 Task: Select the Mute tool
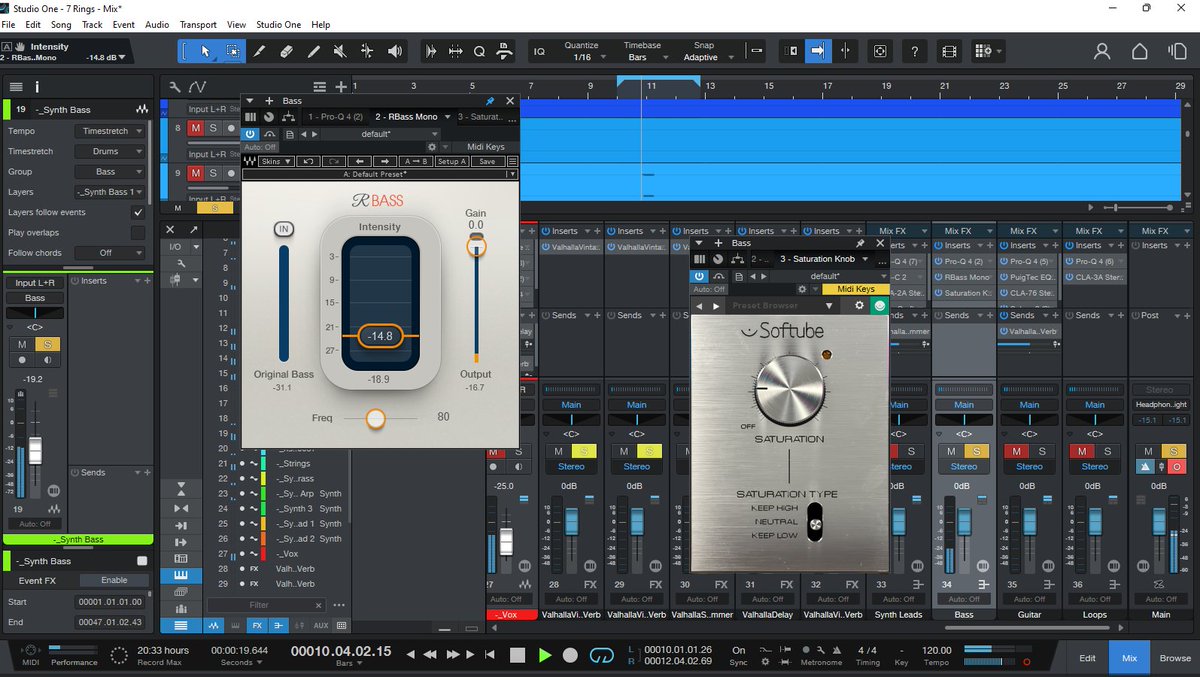(340, 51)
